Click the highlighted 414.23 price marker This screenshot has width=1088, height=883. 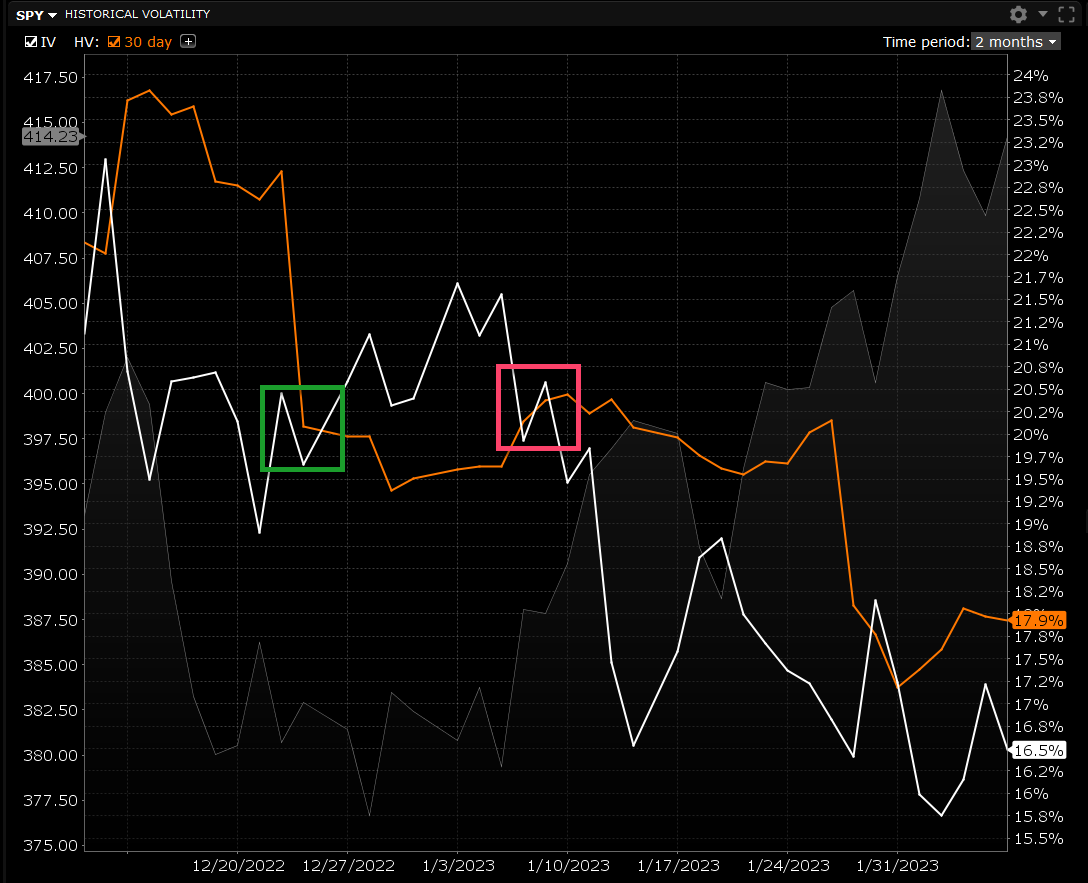(50, 137)
